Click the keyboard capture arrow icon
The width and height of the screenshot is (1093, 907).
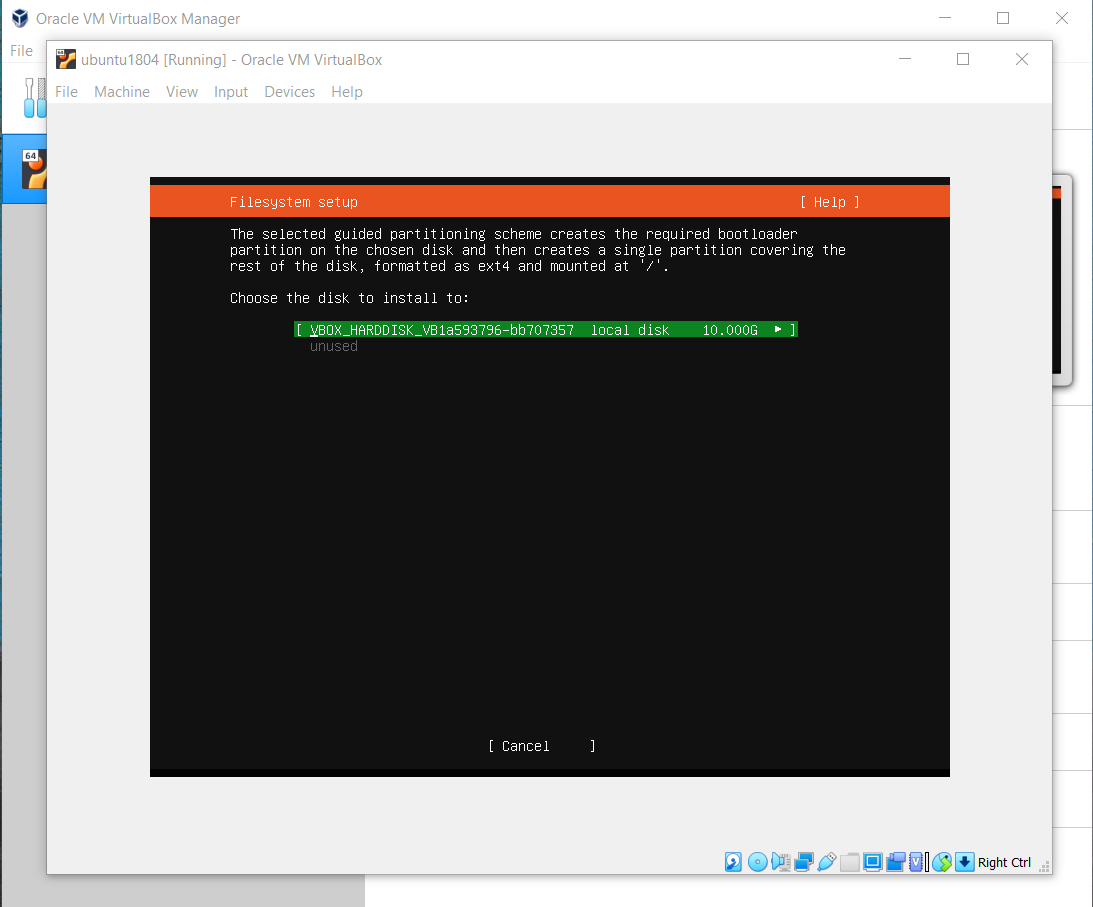(x=964, y=862)
